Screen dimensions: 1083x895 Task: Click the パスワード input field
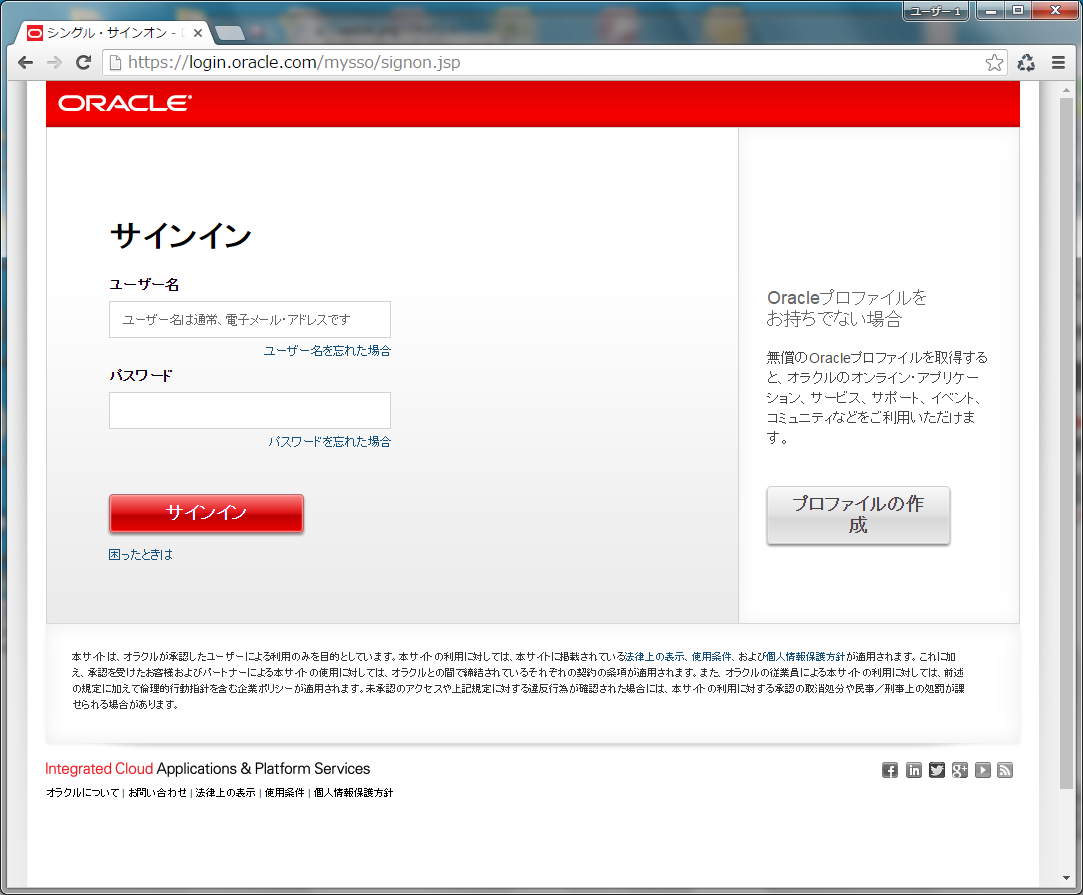pyautogui.click(x=250, y=411)
